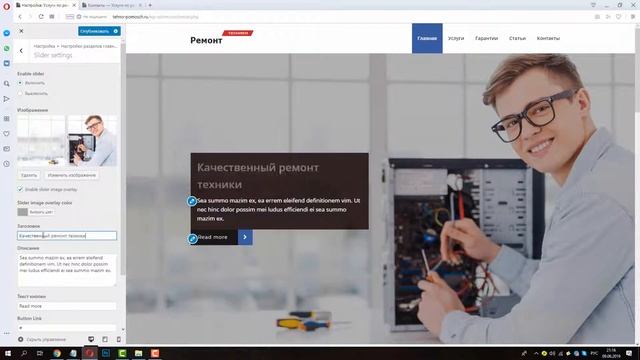Image resolution: width=640 pixels, height=360 pixels.
Task: Open Windows taskbar search
Action: 24,353
